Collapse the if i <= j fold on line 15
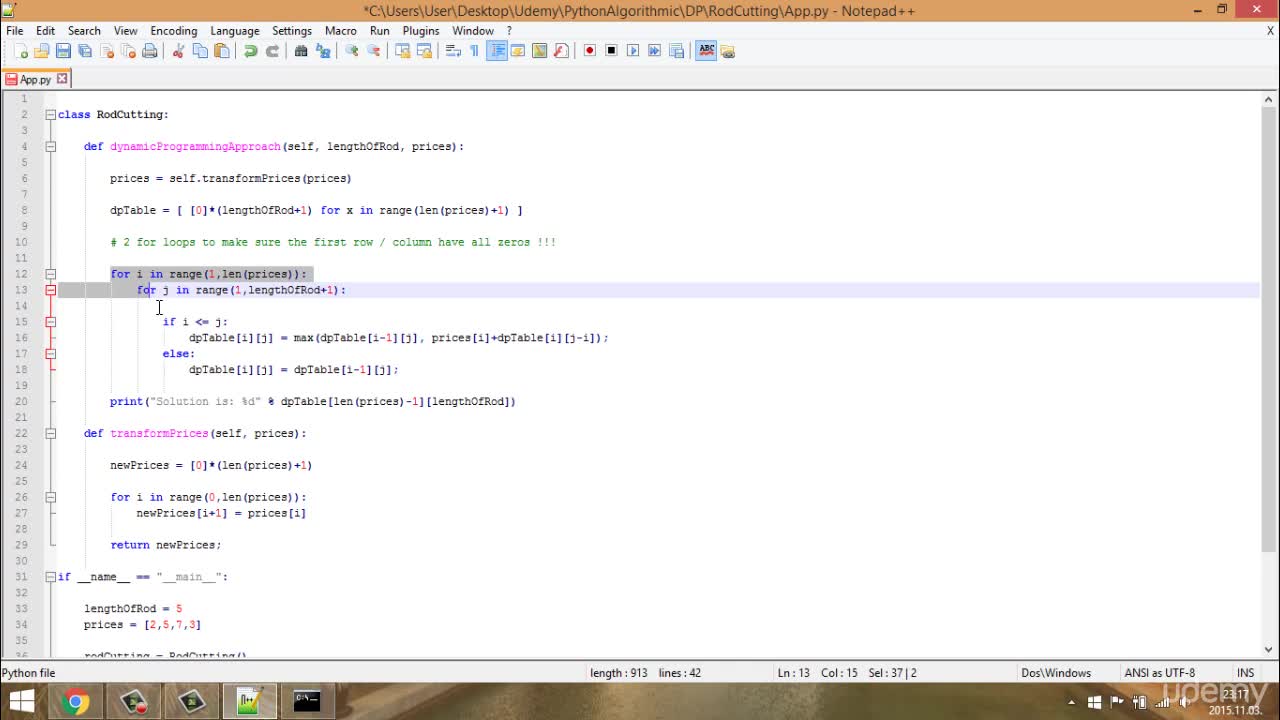 50,322
